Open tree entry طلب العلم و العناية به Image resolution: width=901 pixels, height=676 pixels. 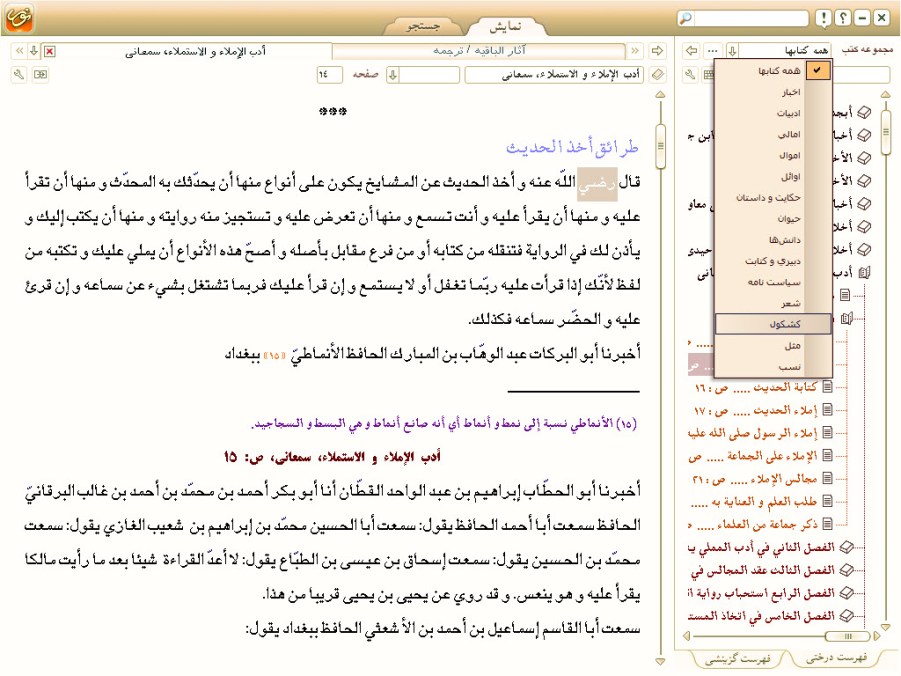[x=754, y=501]
